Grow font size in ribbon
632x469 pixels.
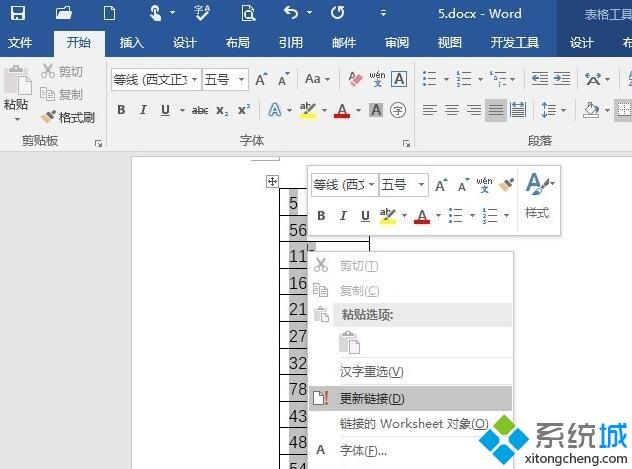coord(261,79)
